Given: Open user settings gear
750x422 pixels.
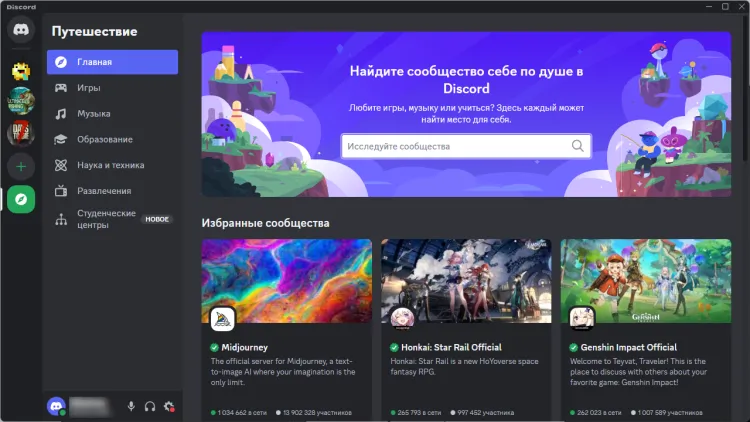Looking at the screenshot, I should (x=169, y=407).
